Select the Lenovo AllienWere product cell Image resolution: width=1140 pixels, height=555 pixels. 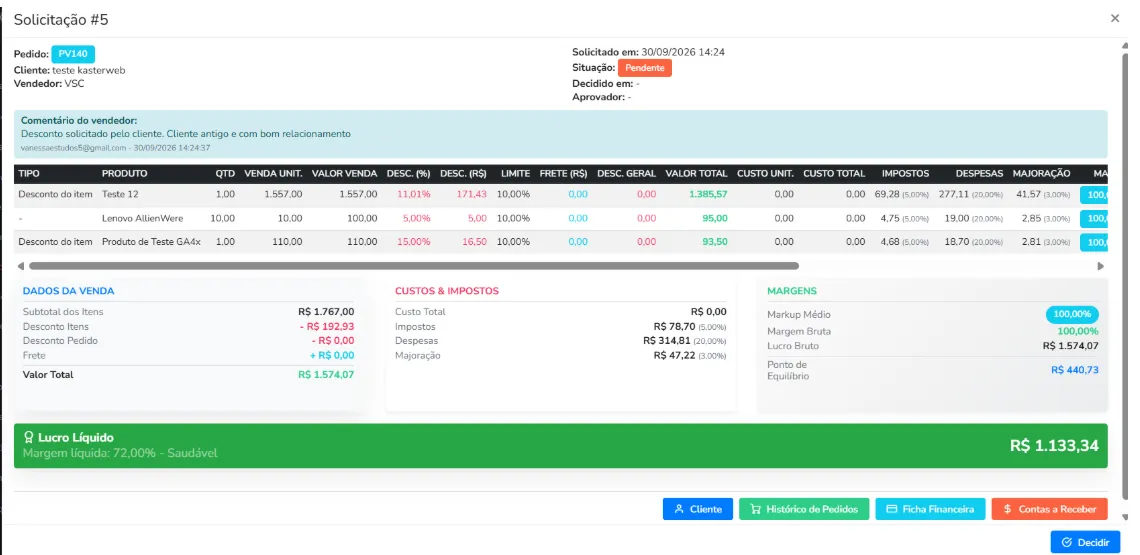(142, 218)
